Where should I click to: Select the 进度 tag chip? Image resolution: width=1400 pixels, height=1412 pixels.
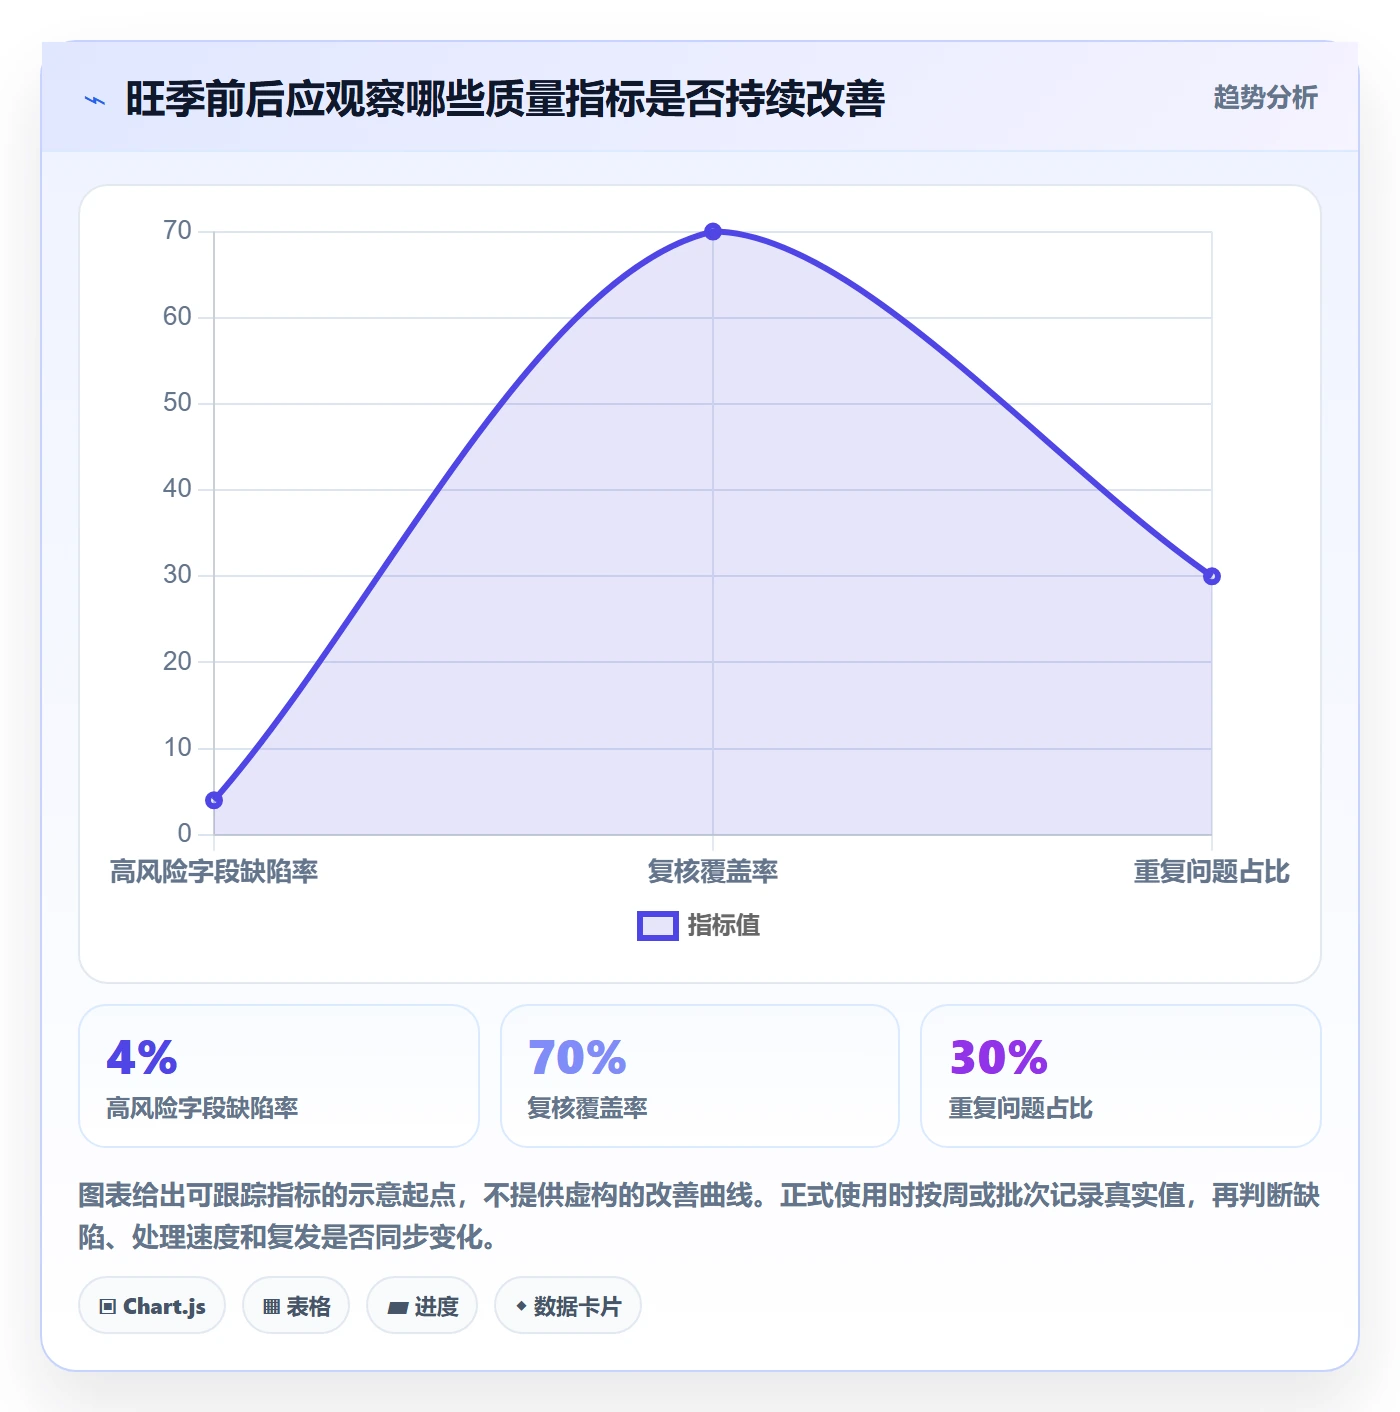[422, 1306]
